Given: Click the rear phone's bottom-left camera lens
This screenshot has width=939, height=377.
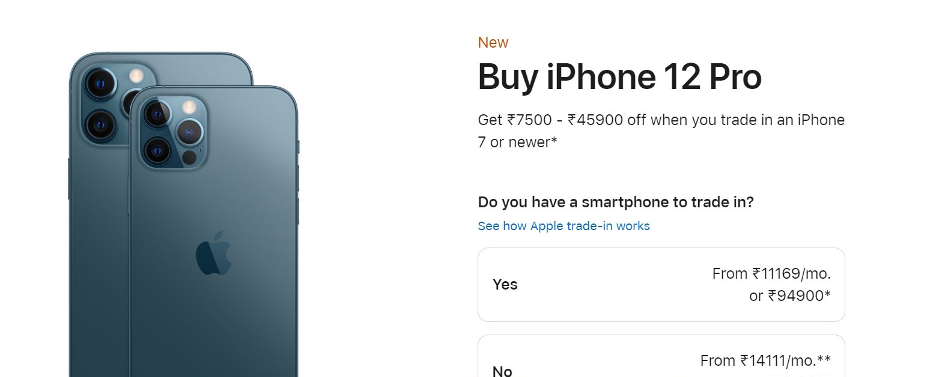Looking at the screenshot, I should point(101,124).
